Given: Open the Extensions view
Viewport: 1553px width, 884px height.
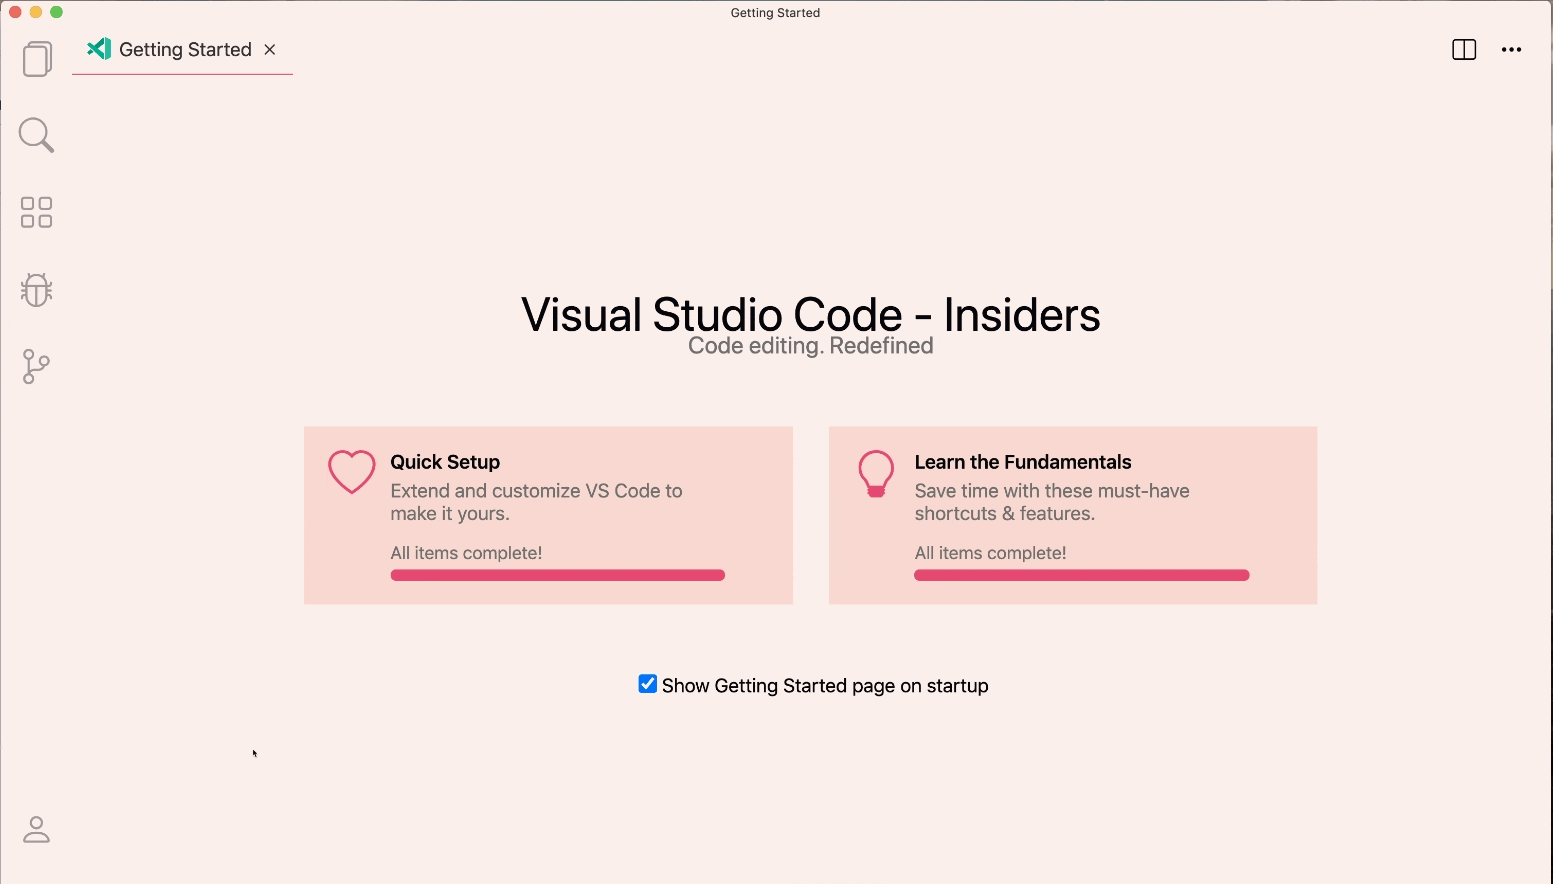Looking at the screenshot, I should click(37, 212).
